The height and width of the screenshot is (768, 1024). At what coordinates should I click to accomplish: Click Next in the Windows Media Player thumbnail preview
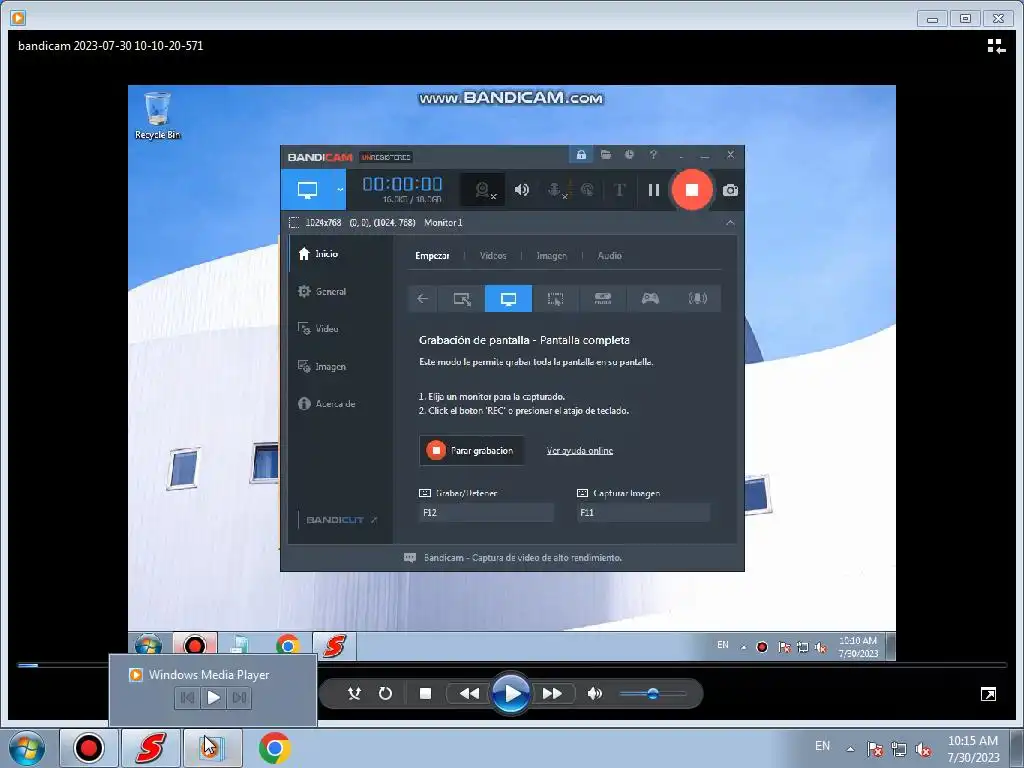pyautogui.click(x=239, y=697)
